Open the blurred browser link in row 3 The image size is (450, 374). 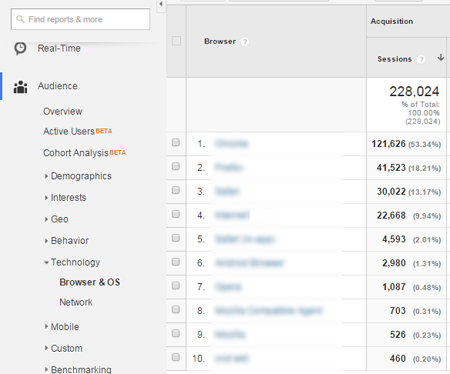pyautogui.click(x=227, y=191)
